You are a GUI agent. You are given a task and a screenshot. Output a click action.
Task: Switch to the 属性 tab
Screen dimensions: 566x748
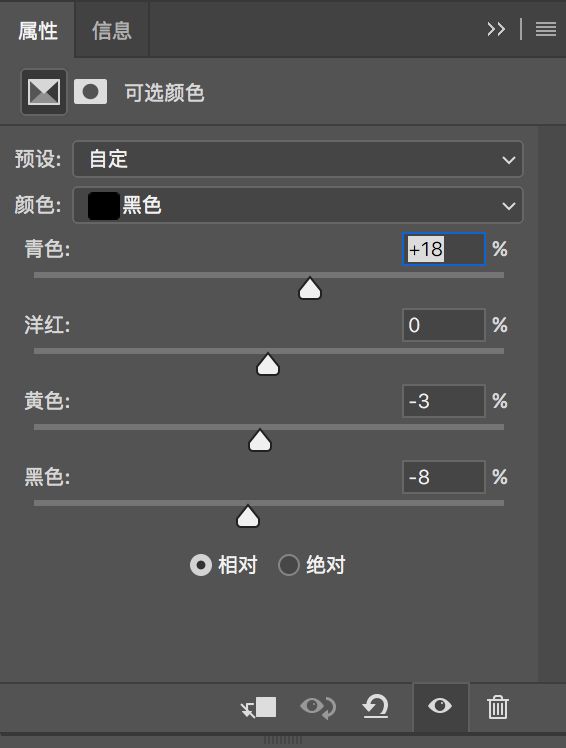coord(38,31)
